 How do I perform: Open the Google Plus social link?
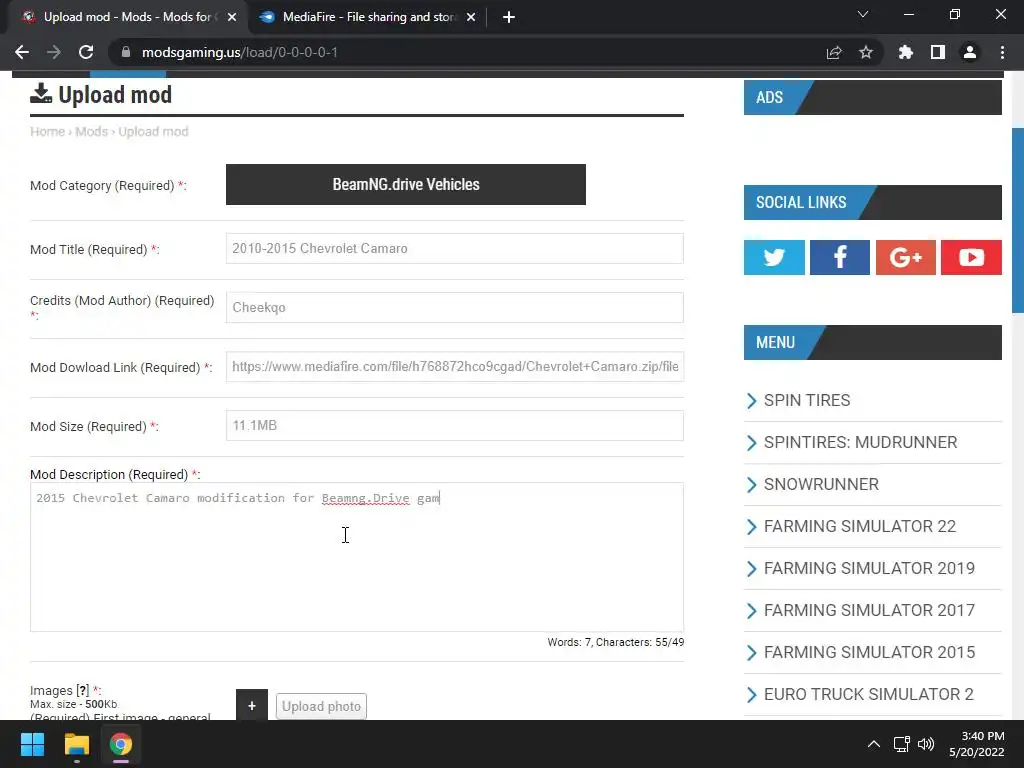pos(906,257)
